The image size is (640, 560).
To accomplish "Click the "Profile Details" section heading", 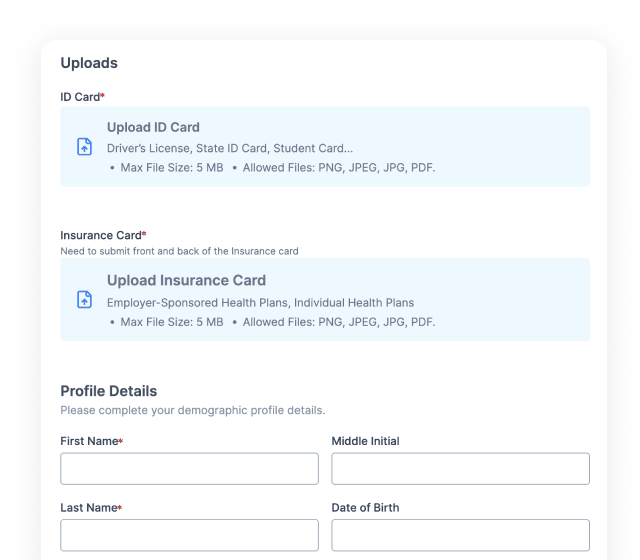I will point(108,391).
